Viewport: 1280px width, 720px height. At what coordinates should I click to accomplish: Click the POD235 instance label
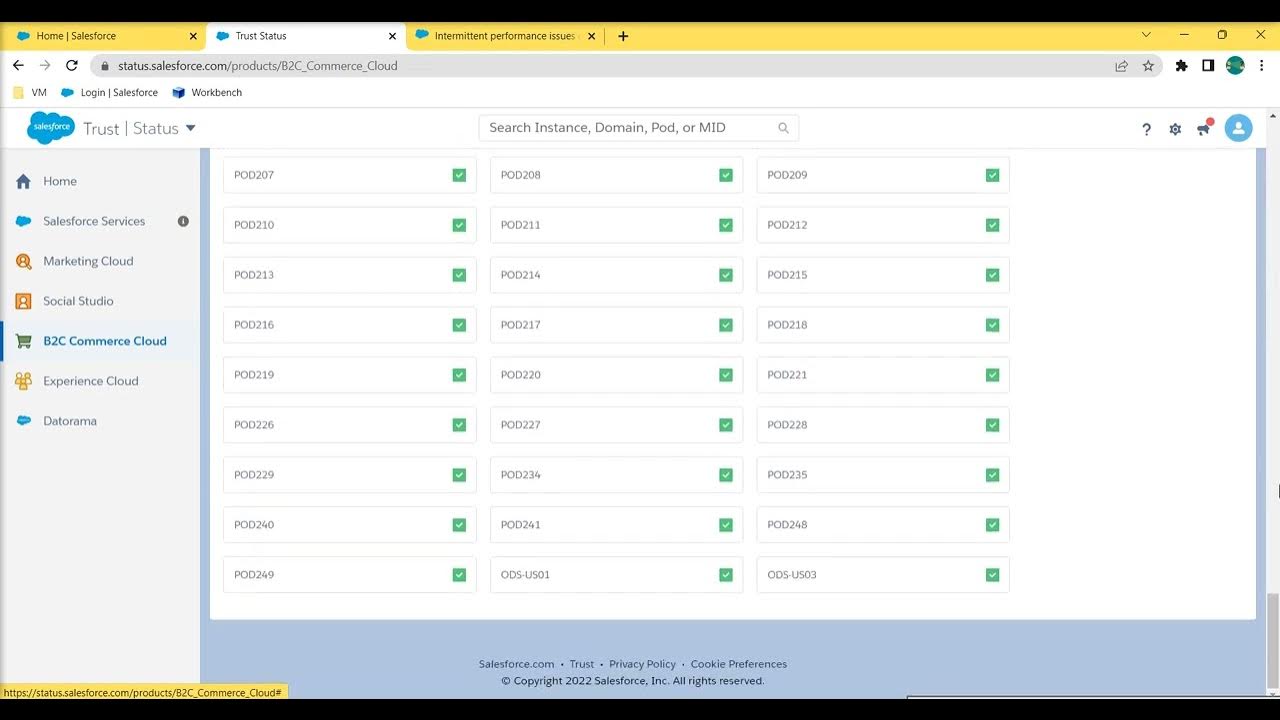[787, 475]
